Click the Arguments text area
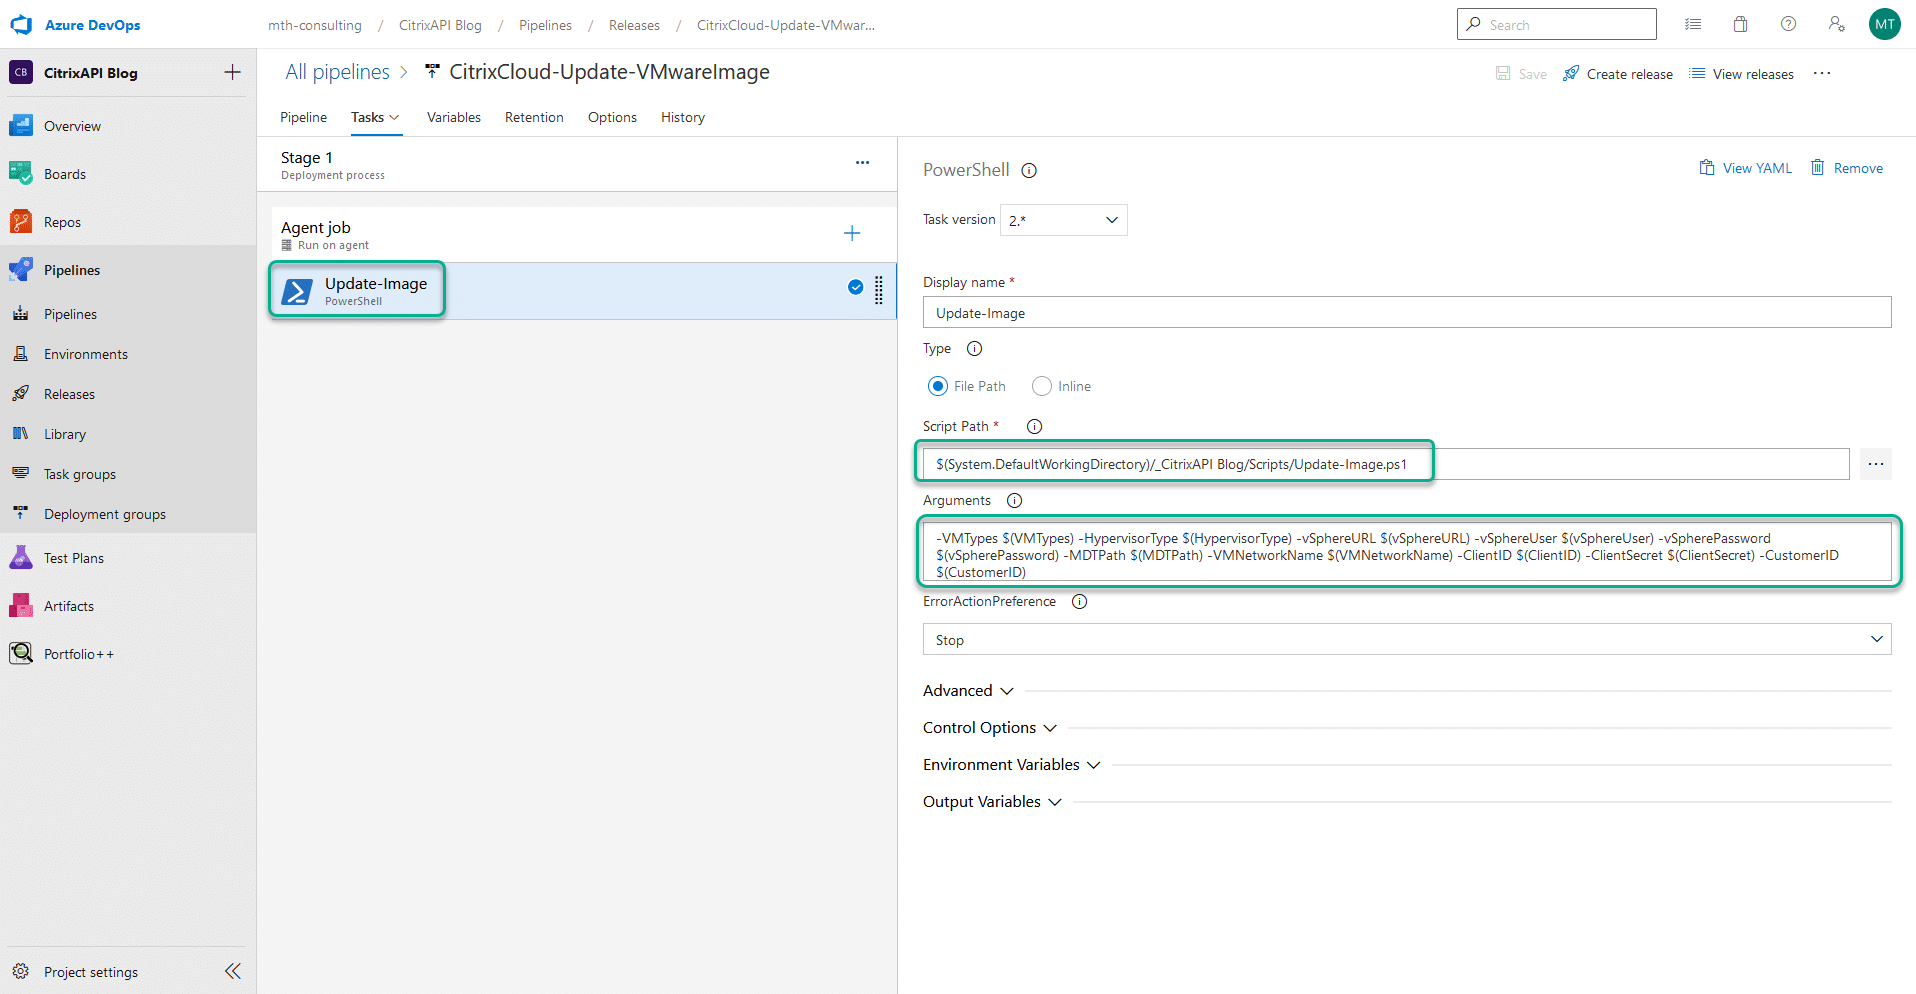Screen dimensions: 1916x994 (x=1407, y=552)
